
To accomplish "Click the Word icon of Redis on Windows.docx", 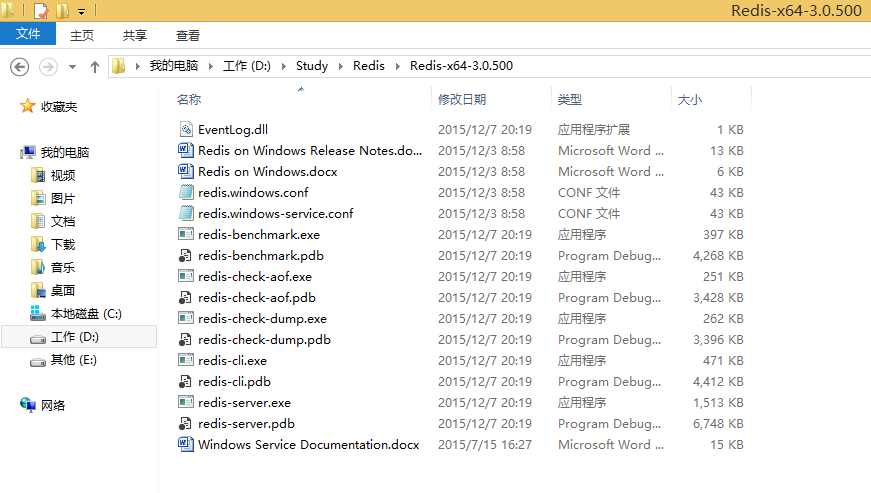I will (186, 172).
